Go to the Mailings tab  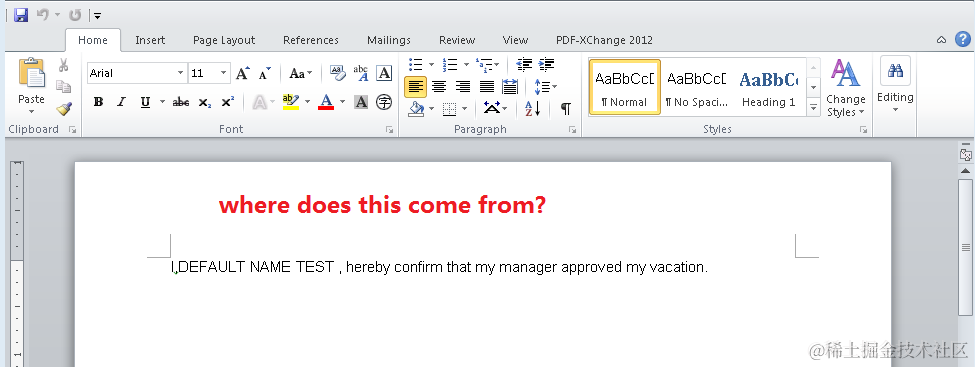coord(389,40)
